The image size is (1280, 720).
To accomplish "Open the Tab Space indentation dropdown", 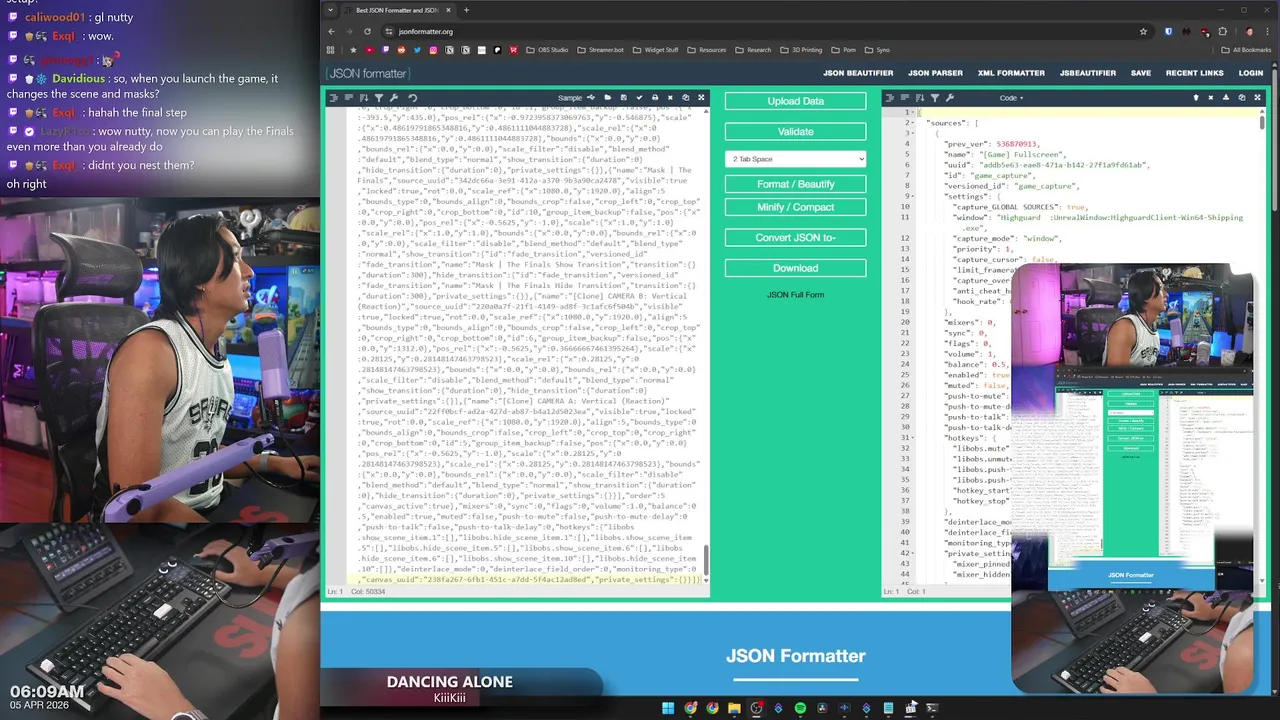I will tap(795, 159).
